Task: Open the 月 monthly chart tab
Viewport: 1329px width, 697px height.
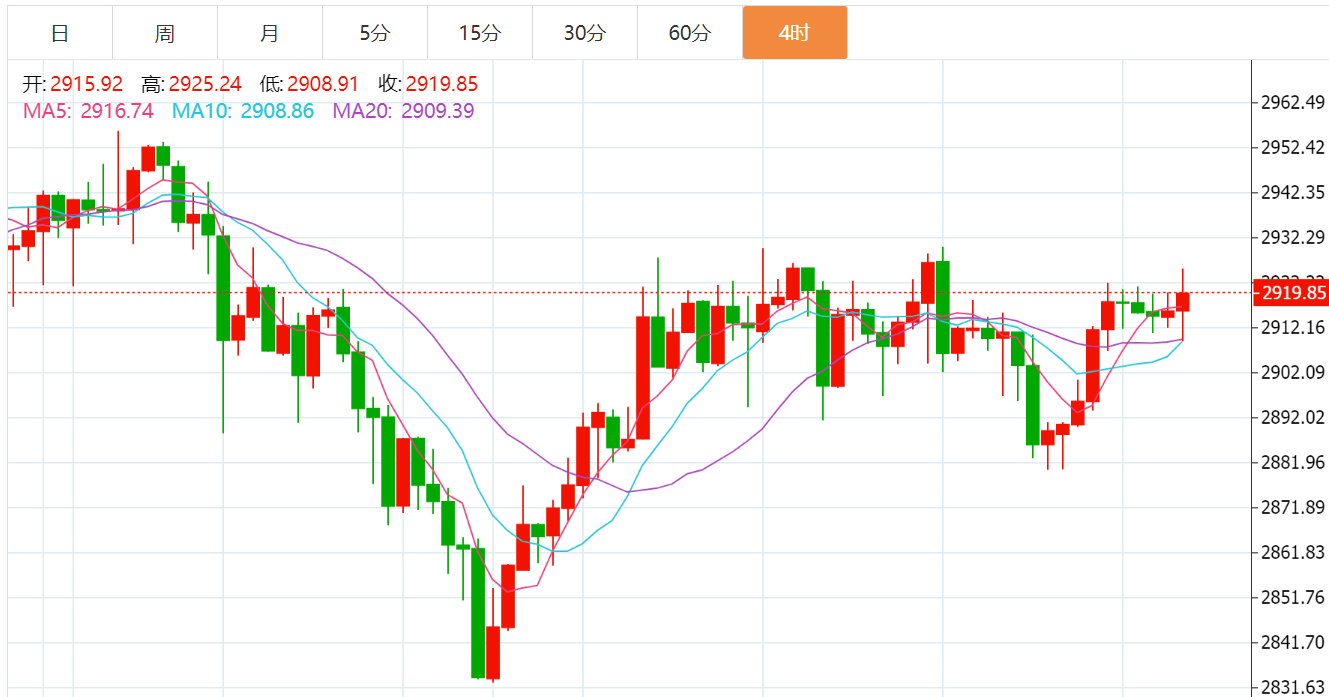Action: (270, 33)
